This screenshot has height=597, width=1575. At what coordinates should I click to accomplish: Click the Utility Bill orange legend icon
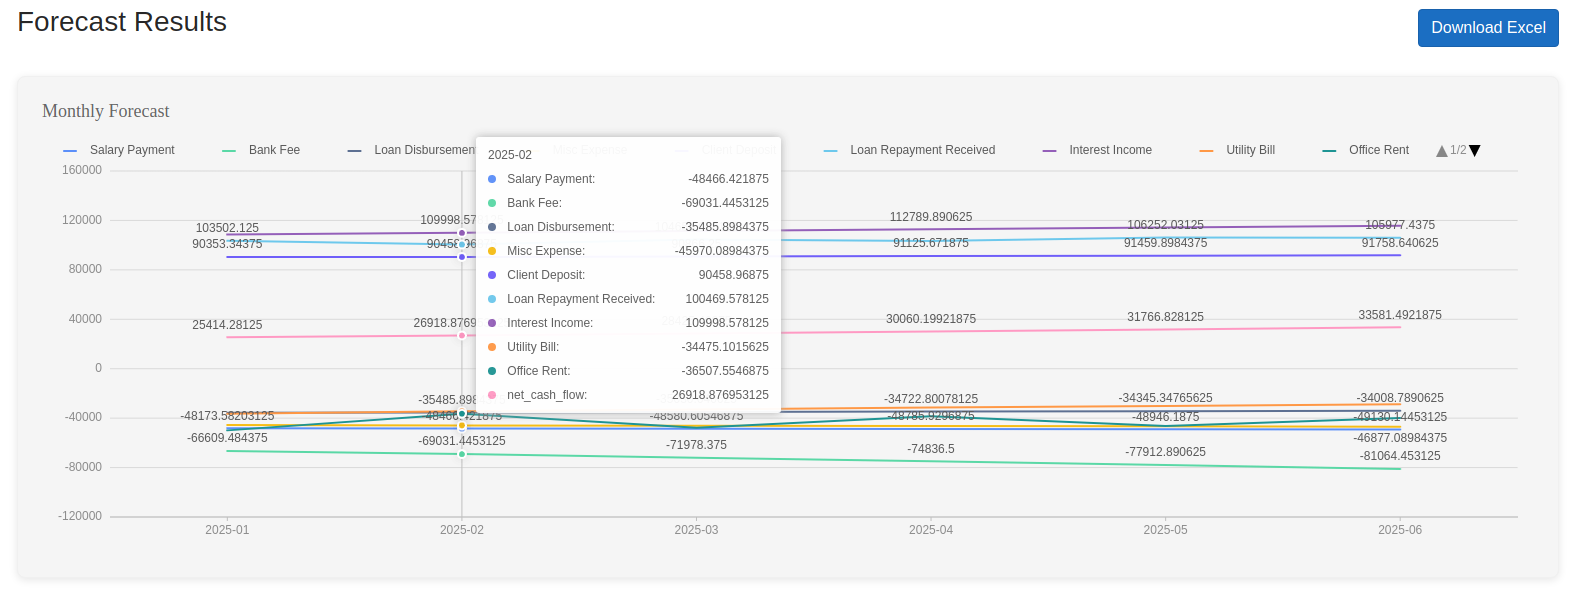coord(1206,151)
